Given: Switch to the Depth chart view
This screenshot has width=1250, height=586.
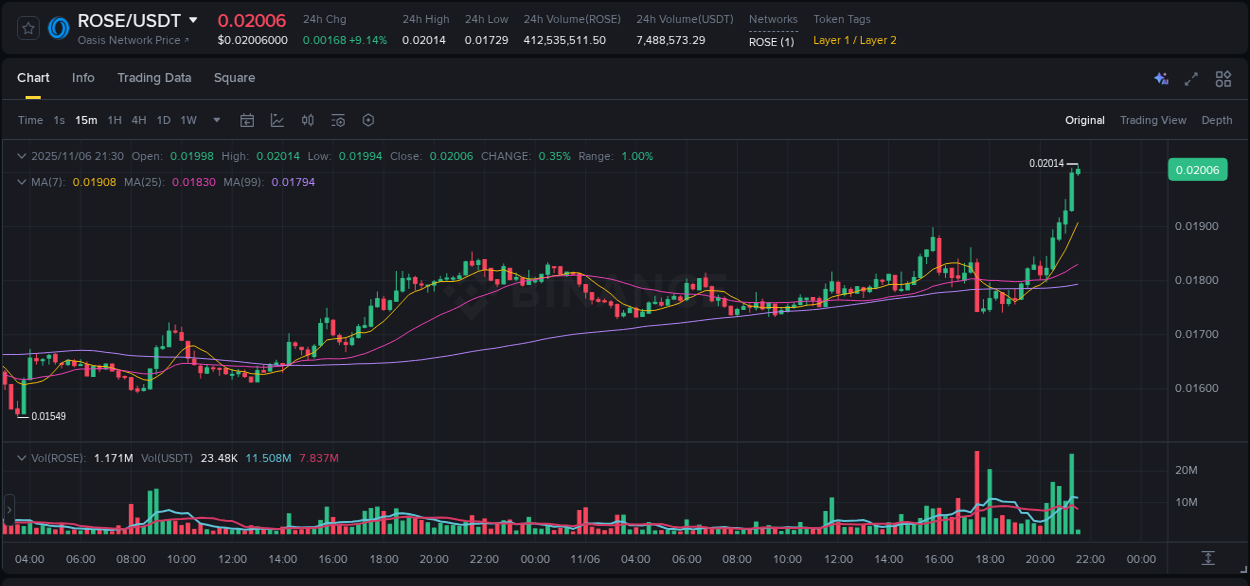Looking at the screenshot, I should (x=1216, y=120).
